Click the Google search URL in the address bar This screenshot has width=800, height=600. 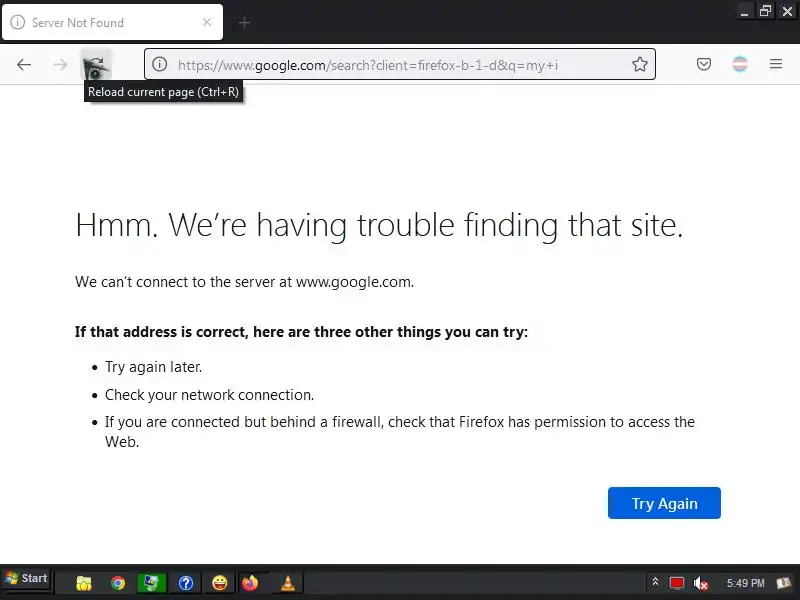368,65
